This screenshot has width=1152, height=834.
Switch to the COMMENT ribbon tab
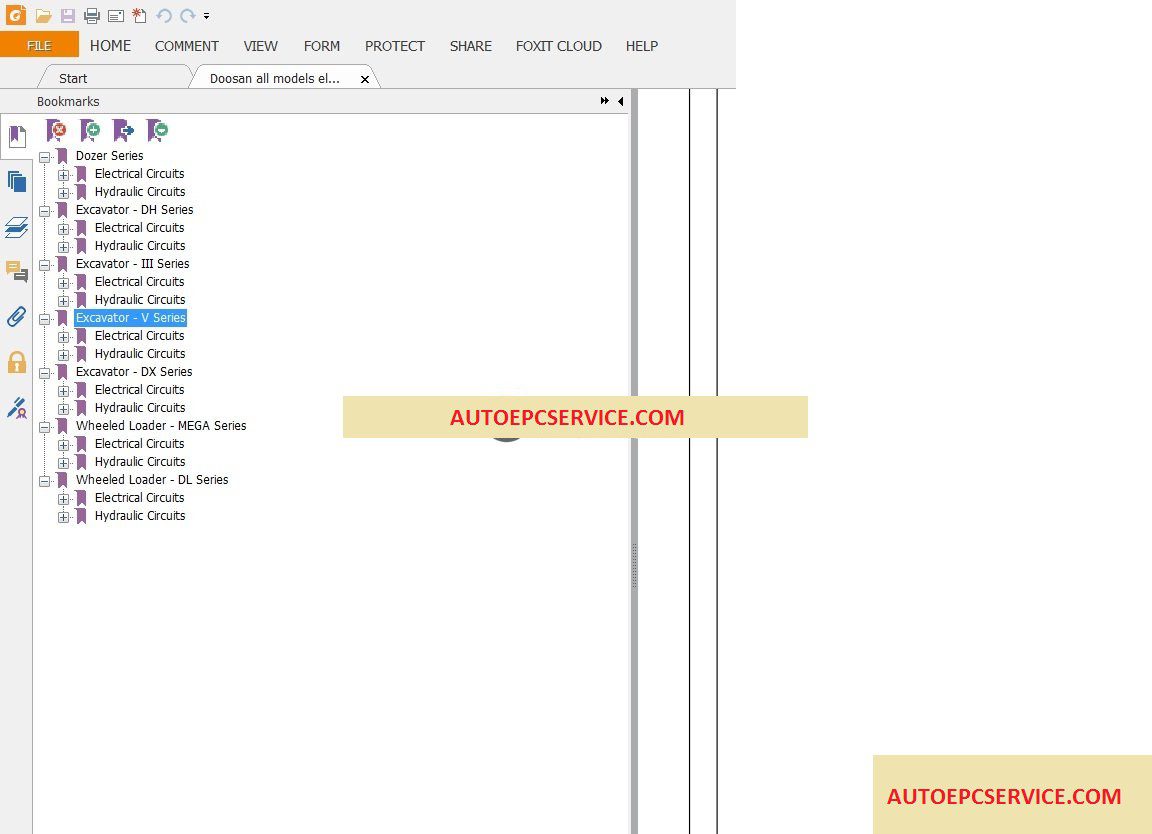[187, 46]
